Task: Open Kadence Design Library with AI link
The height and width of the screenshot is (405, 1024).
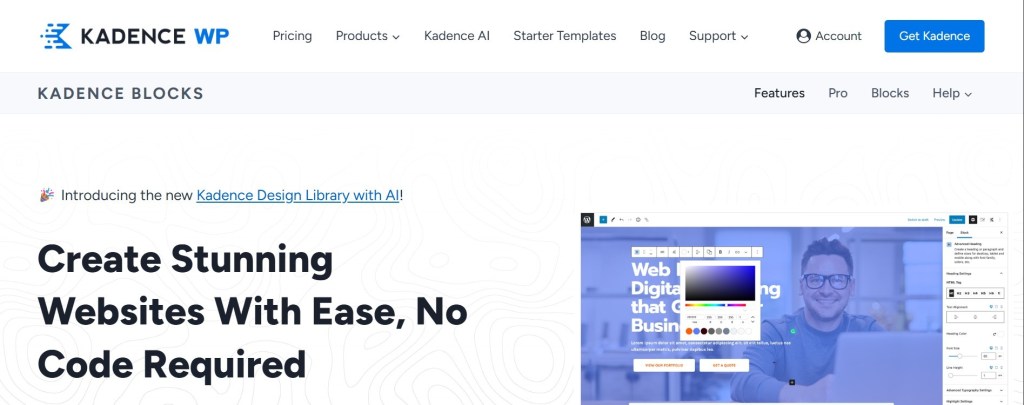Action: (x=297, y=195)
